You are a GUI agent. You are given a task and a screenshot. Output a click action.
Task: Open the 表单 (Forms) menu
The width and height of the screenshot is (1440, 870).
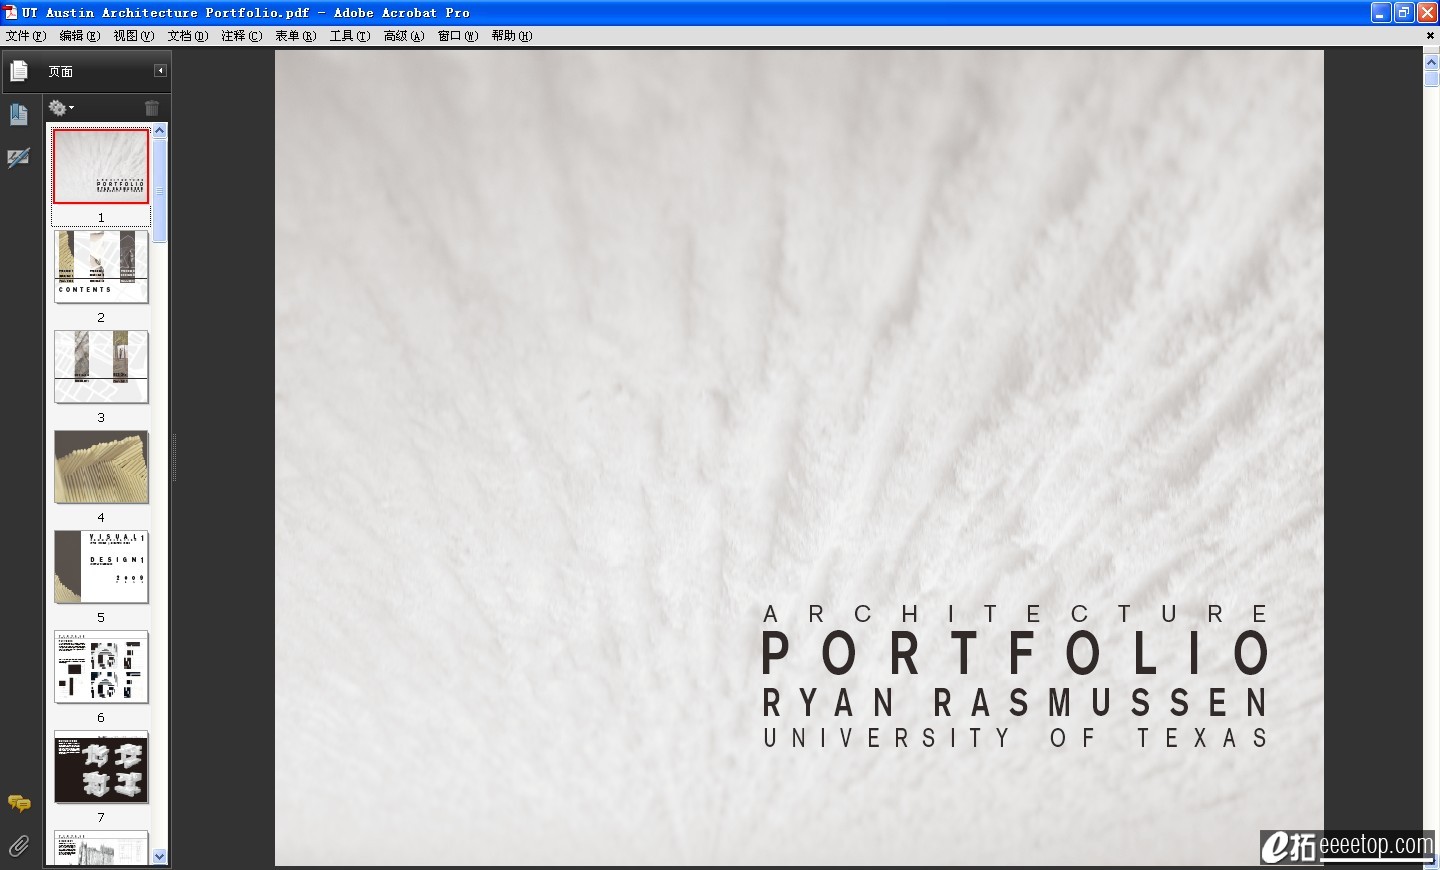(x=296, y=36)
